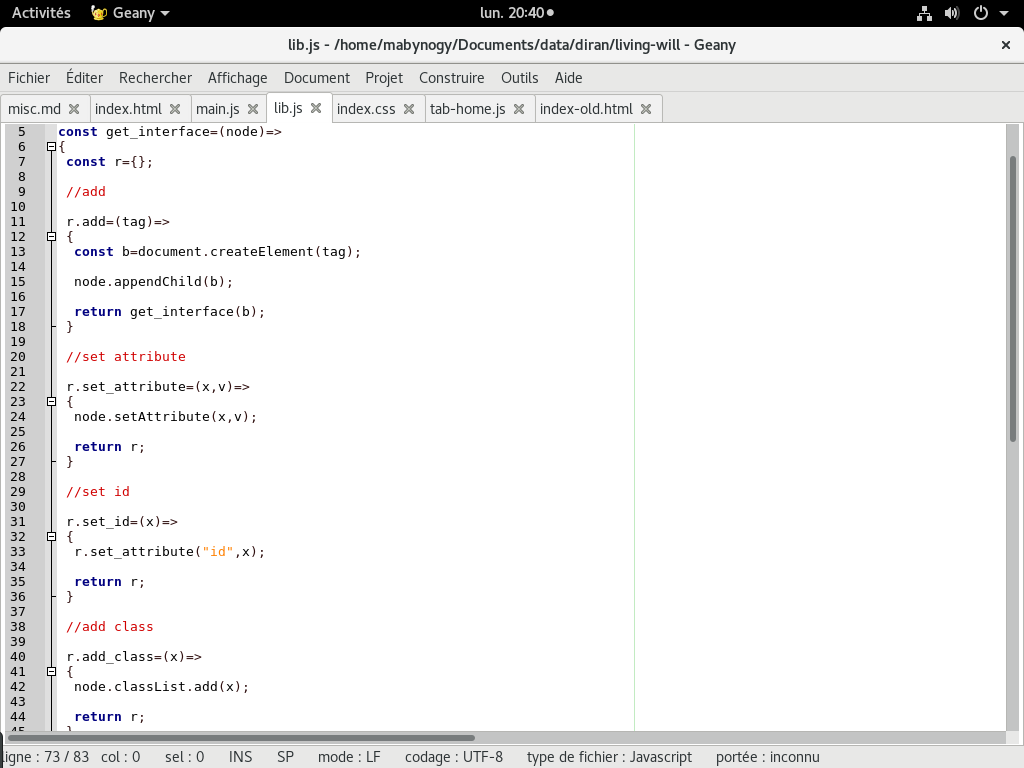The width and height of the screenshot is (1024, 768).
Task: Open the Construire menu
Action: tap(452, 78)
